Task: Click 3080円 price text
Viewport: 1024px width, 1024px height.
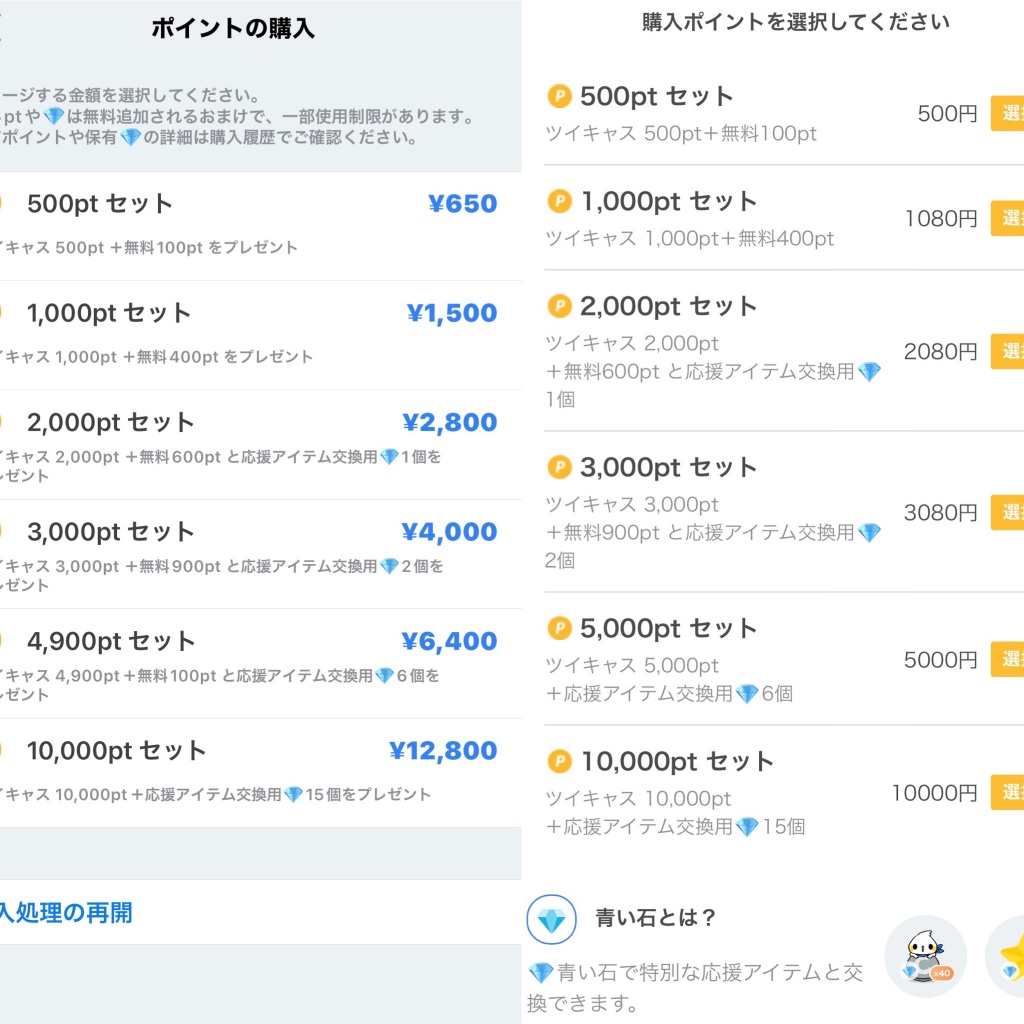Action: tap(940, 513)
